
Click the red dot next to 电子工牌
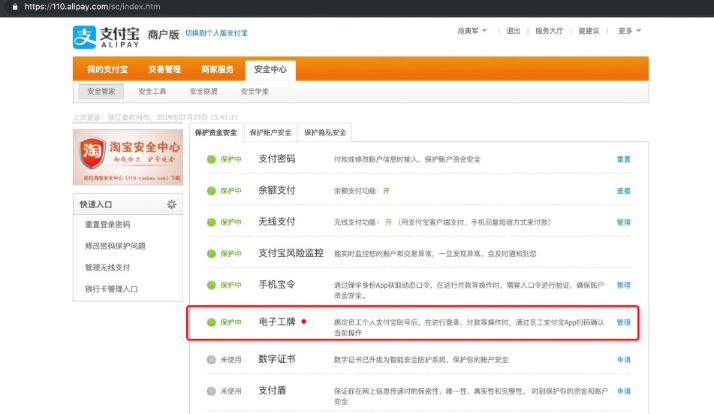304,321
